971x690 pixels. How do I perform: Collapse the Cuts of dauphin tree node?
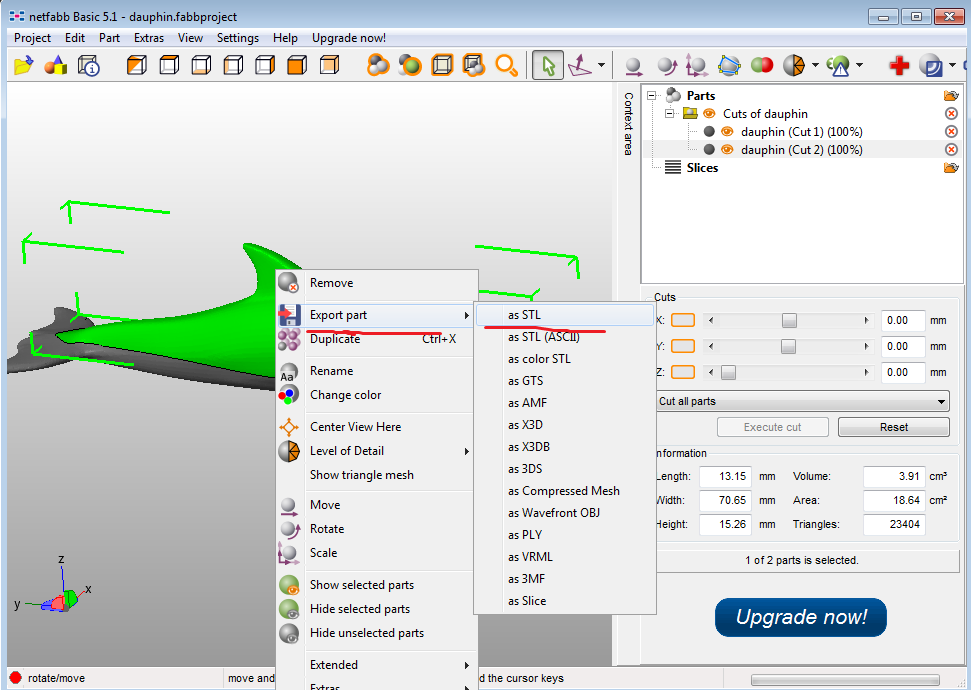point(669,113)
